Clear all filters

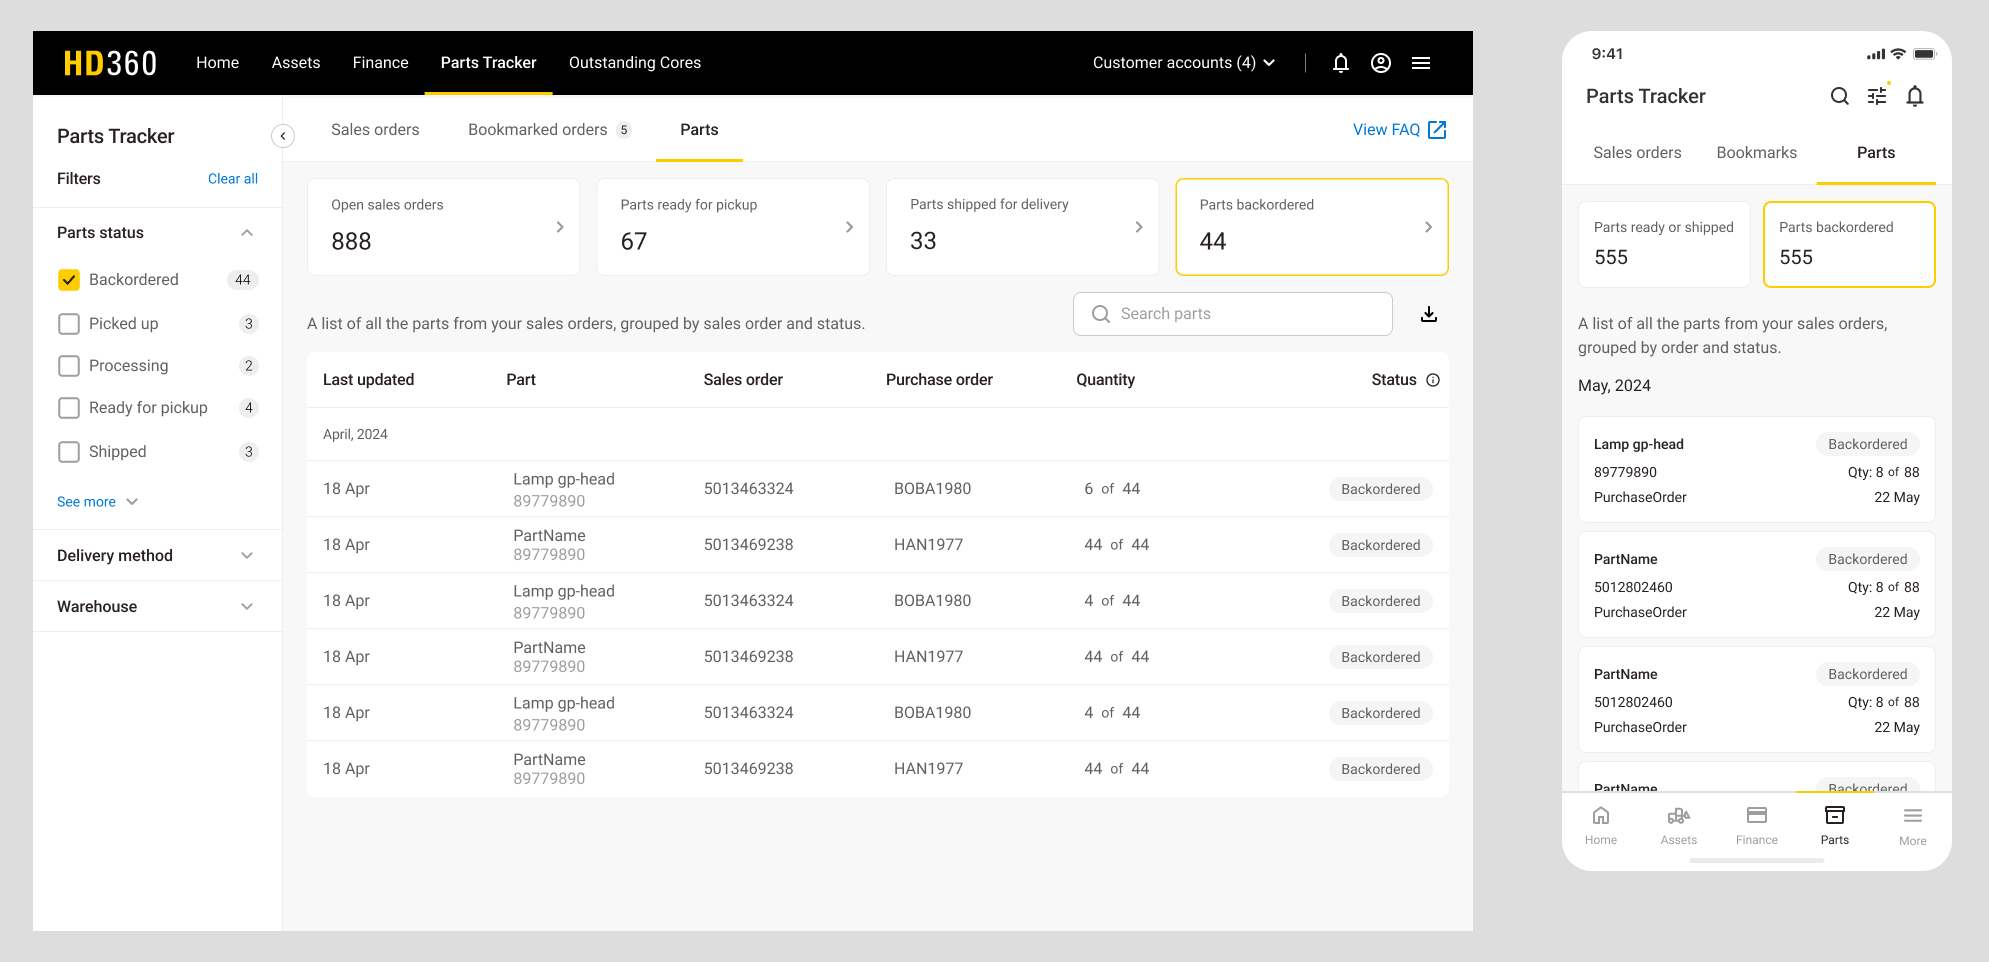pos(233,179)
